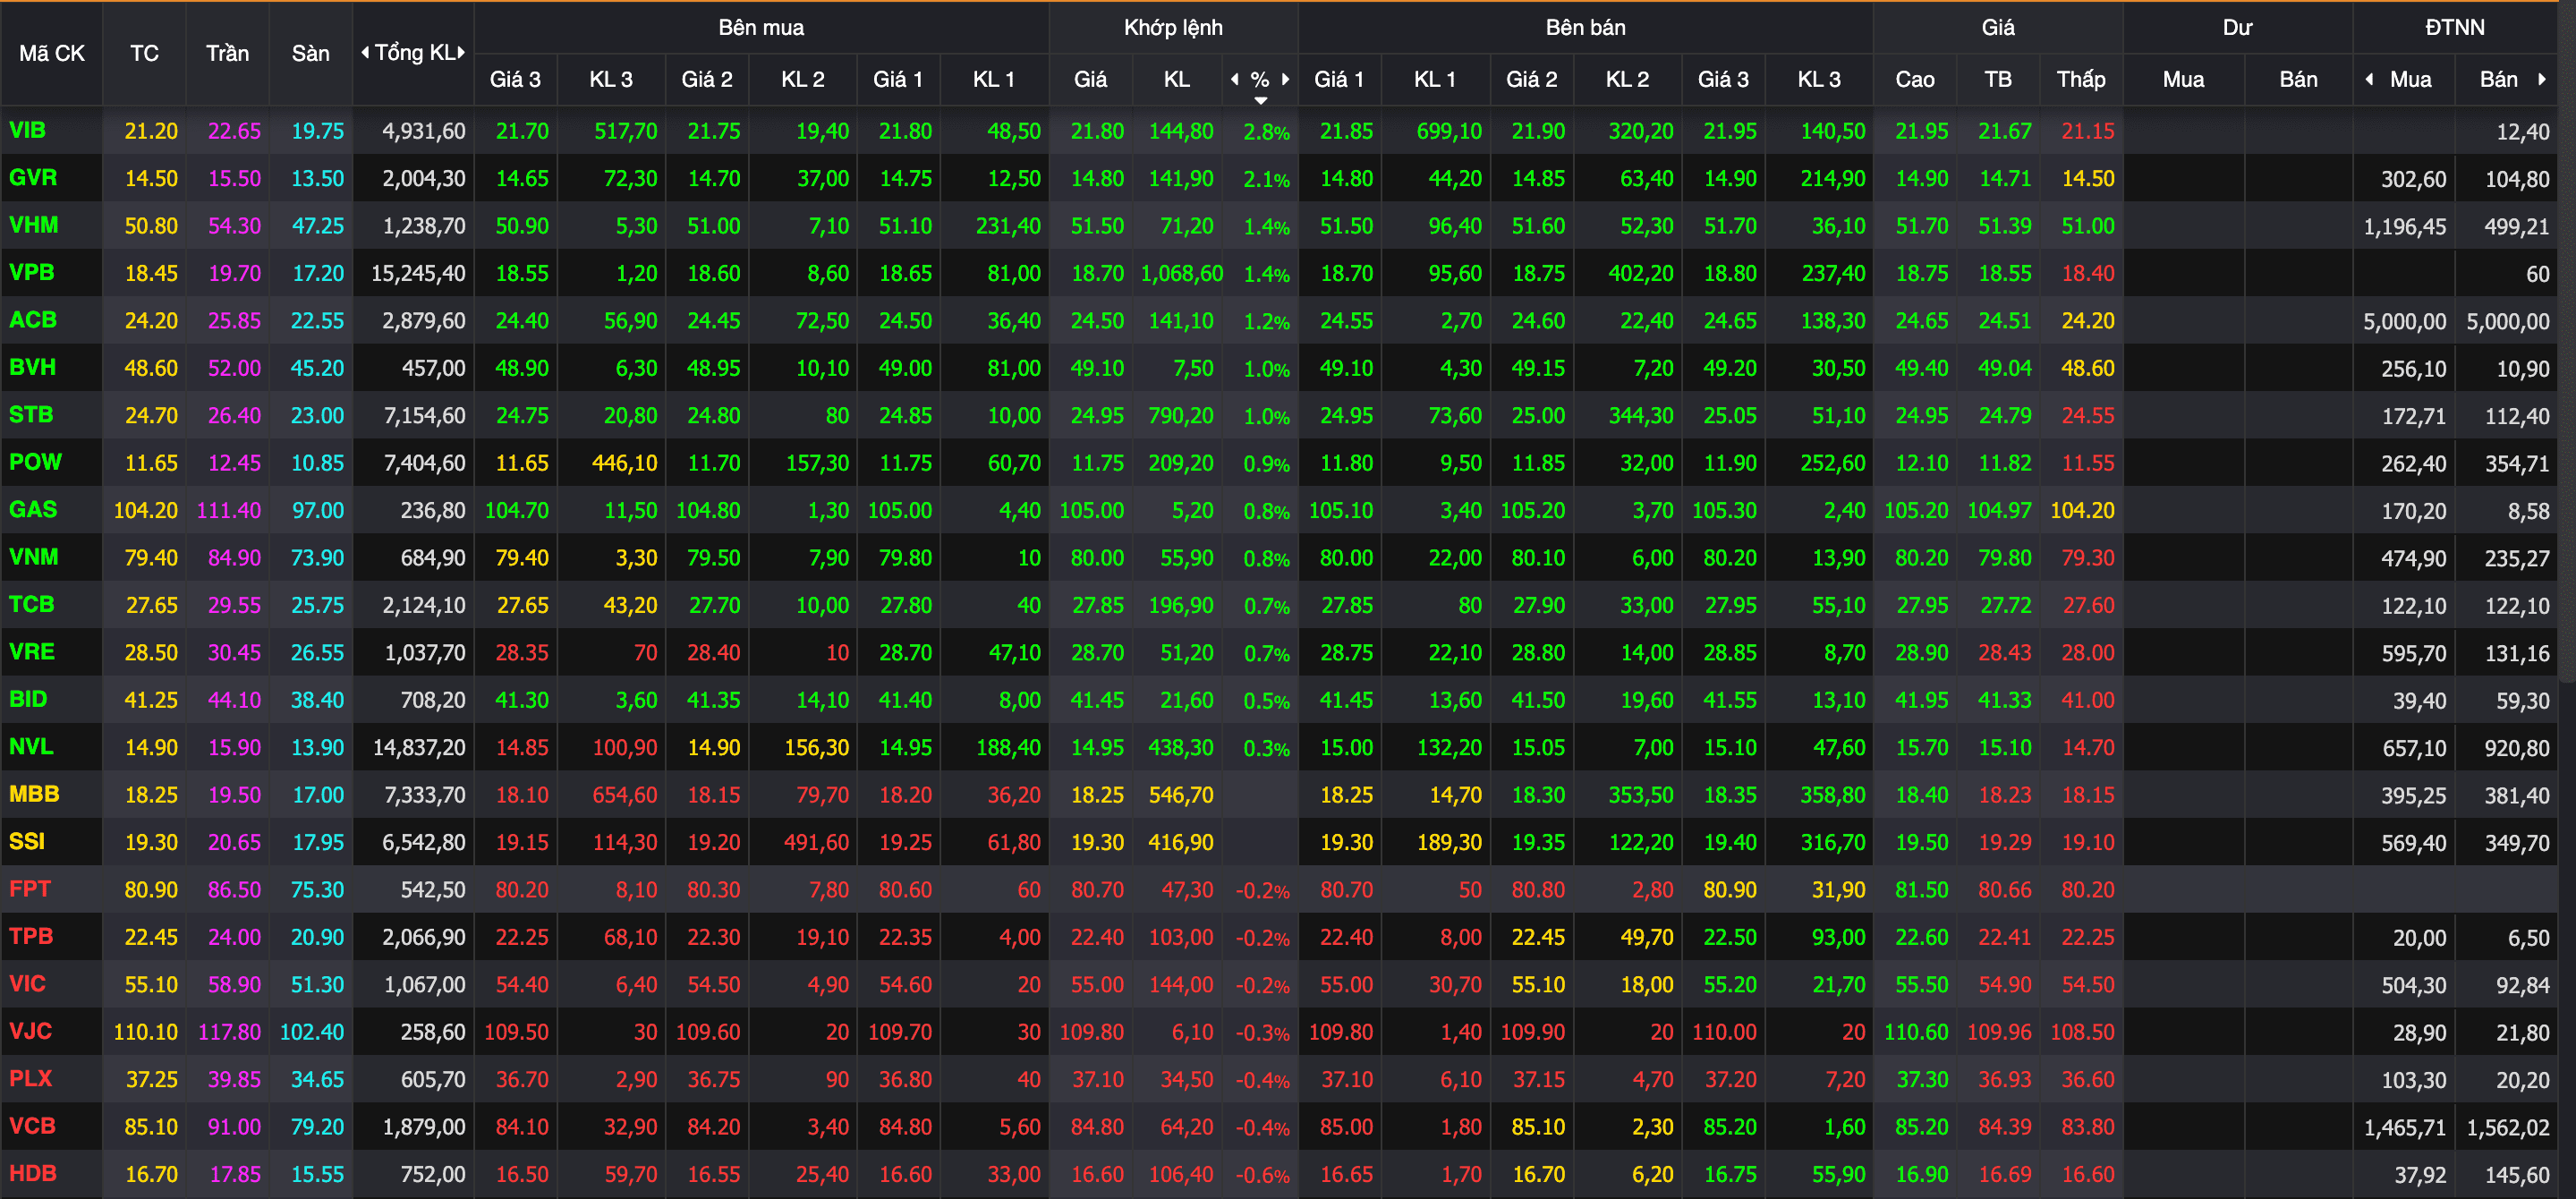The image size is (2576, 1199).
Task: Click ACB foreign buy 5,000,00
Action: coord(2404,321)
